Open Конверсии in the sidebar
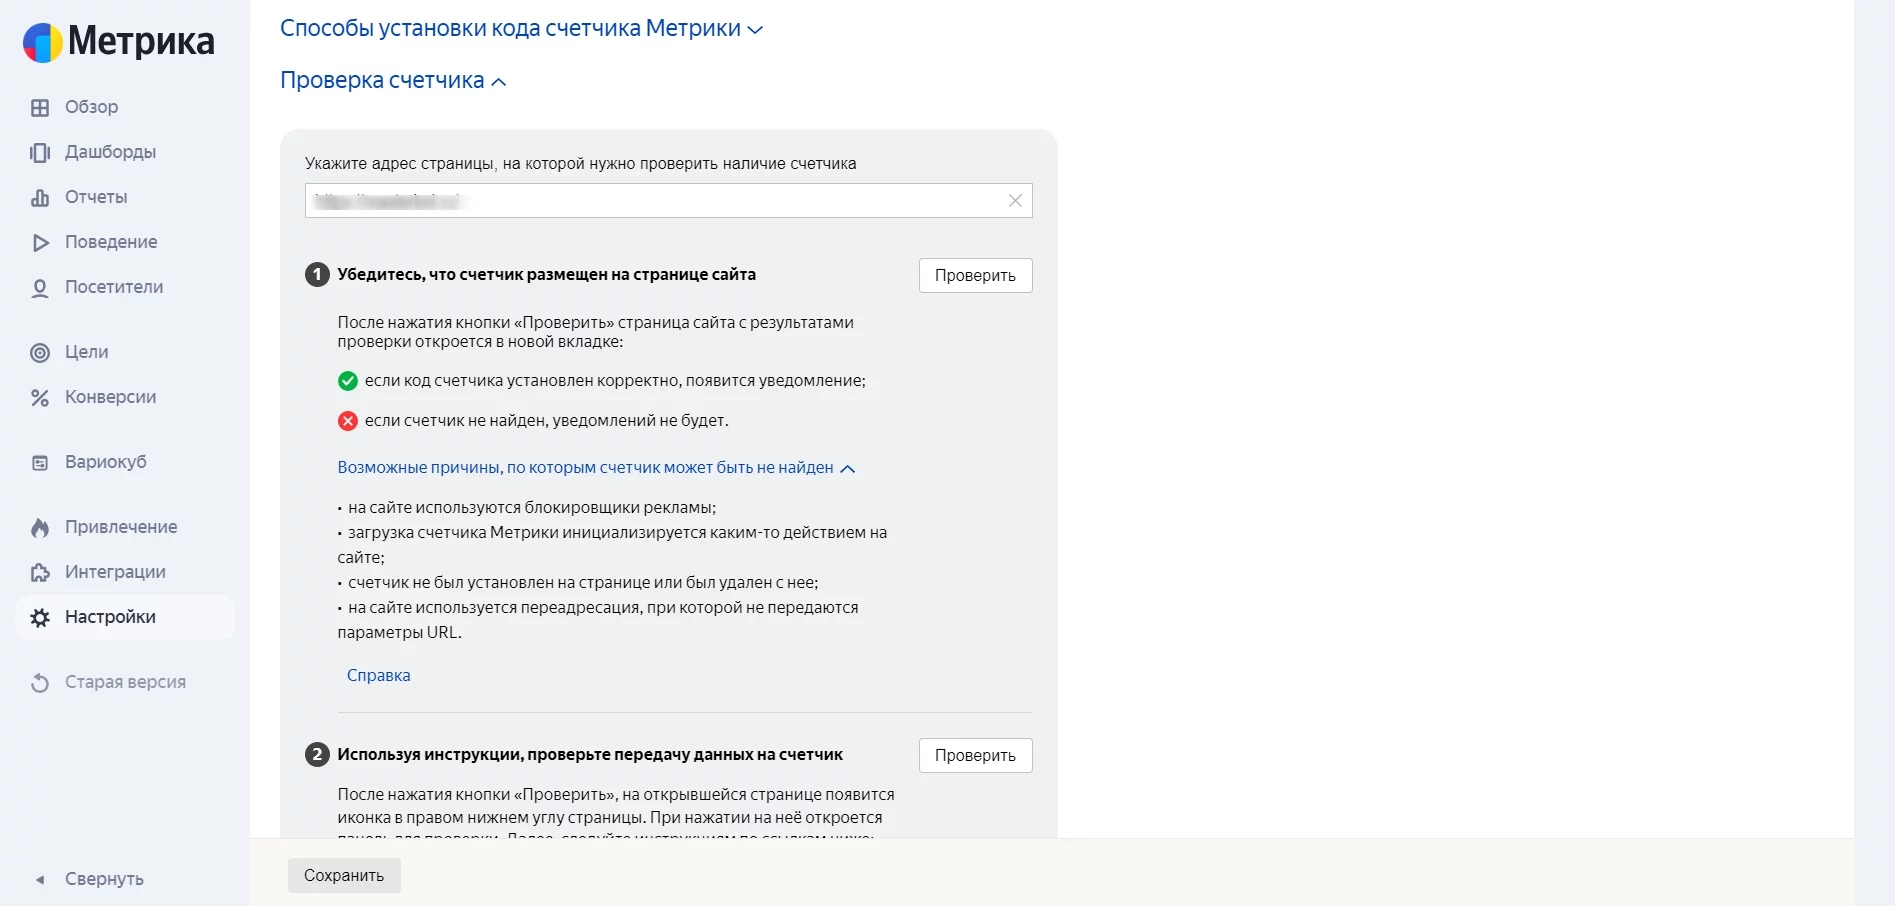 (x=110, y=397)
